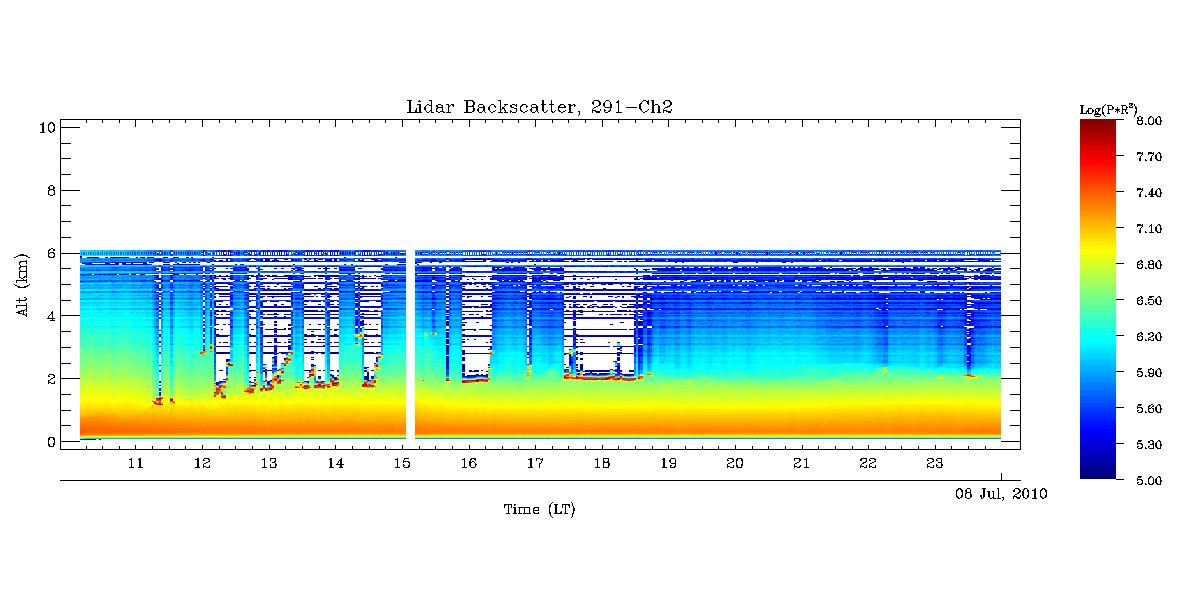The height and width of the screenshot is (600, 1200).
Task: Click the time axis tick label 22
Action: (868, 464)
